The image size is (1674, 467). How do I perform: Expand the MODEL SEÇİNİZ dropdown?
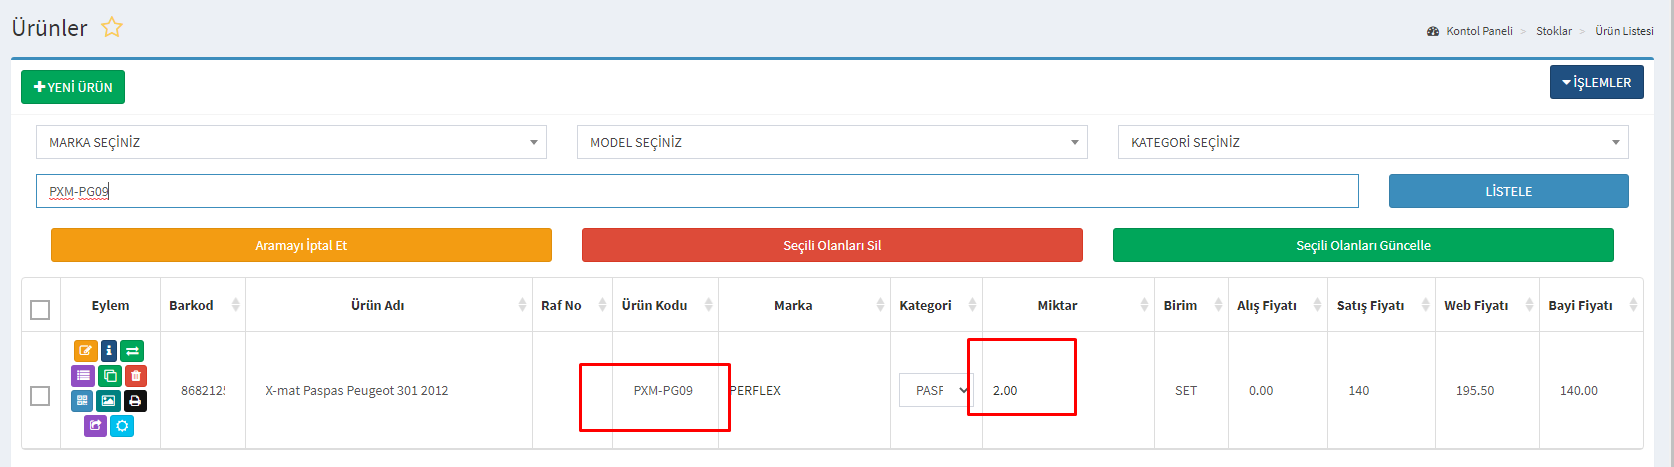click(832, 142)
